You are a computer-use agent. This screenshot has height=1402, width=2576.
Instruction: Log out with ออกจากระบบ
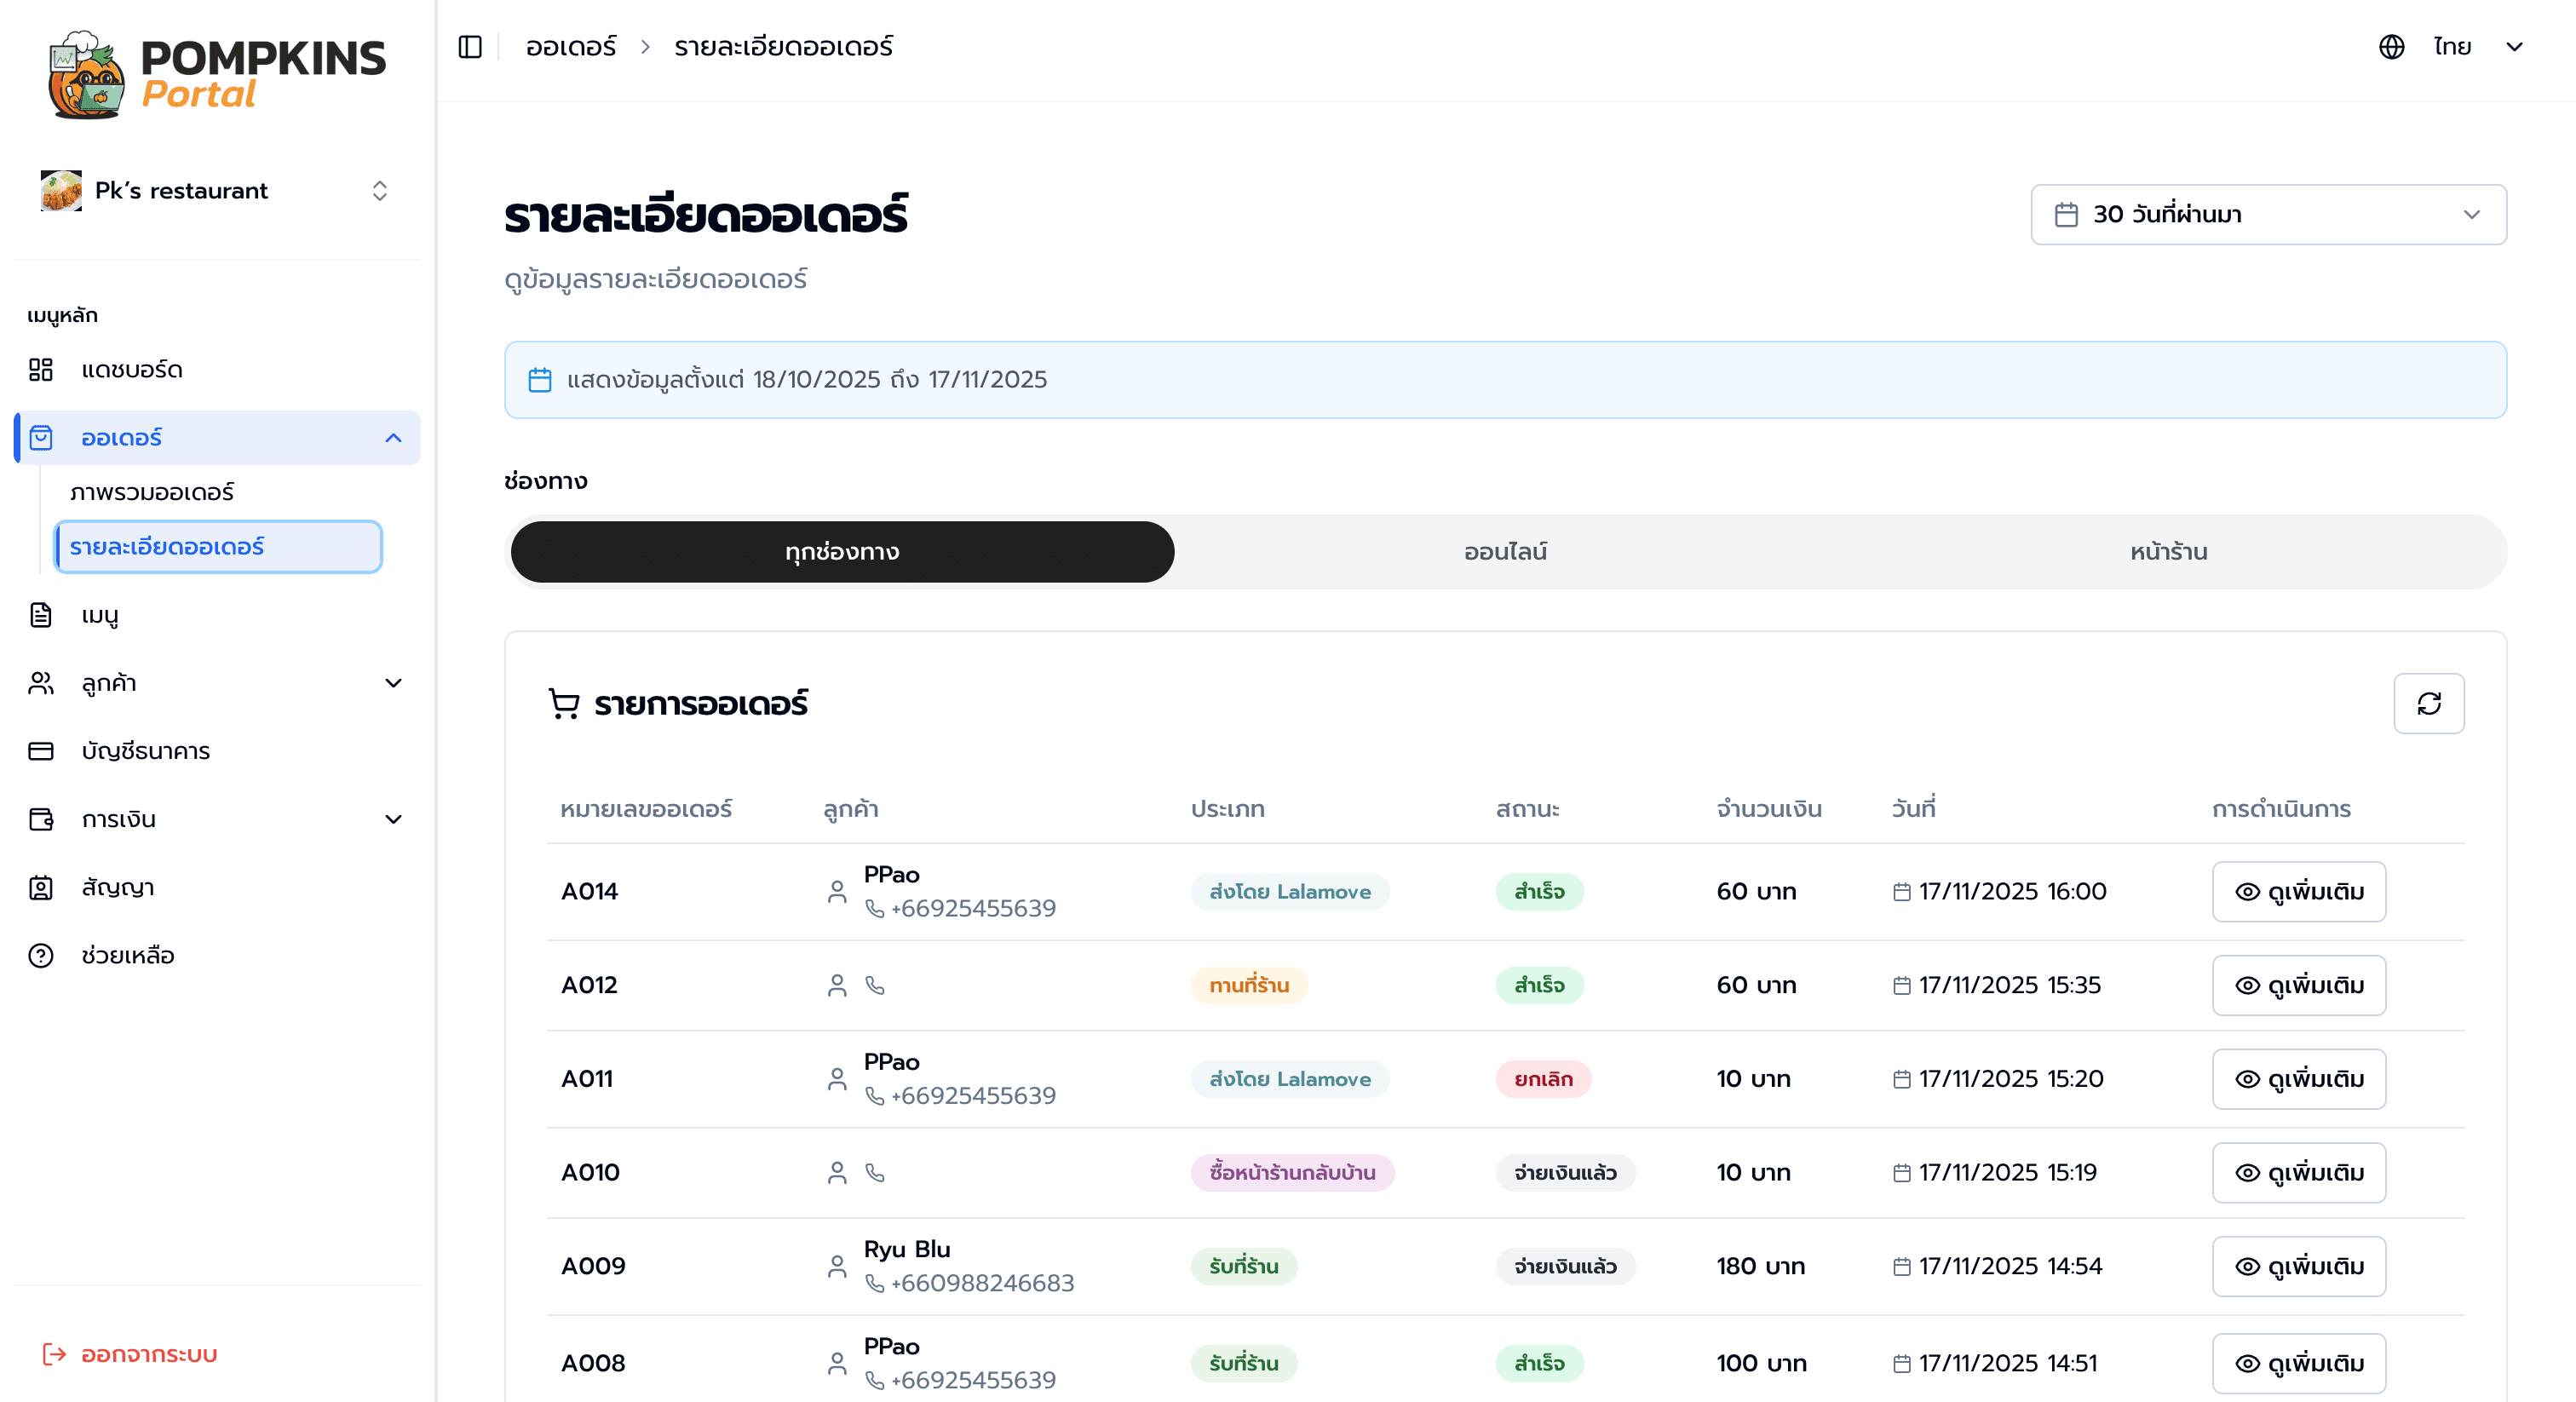coord(130,1354)
